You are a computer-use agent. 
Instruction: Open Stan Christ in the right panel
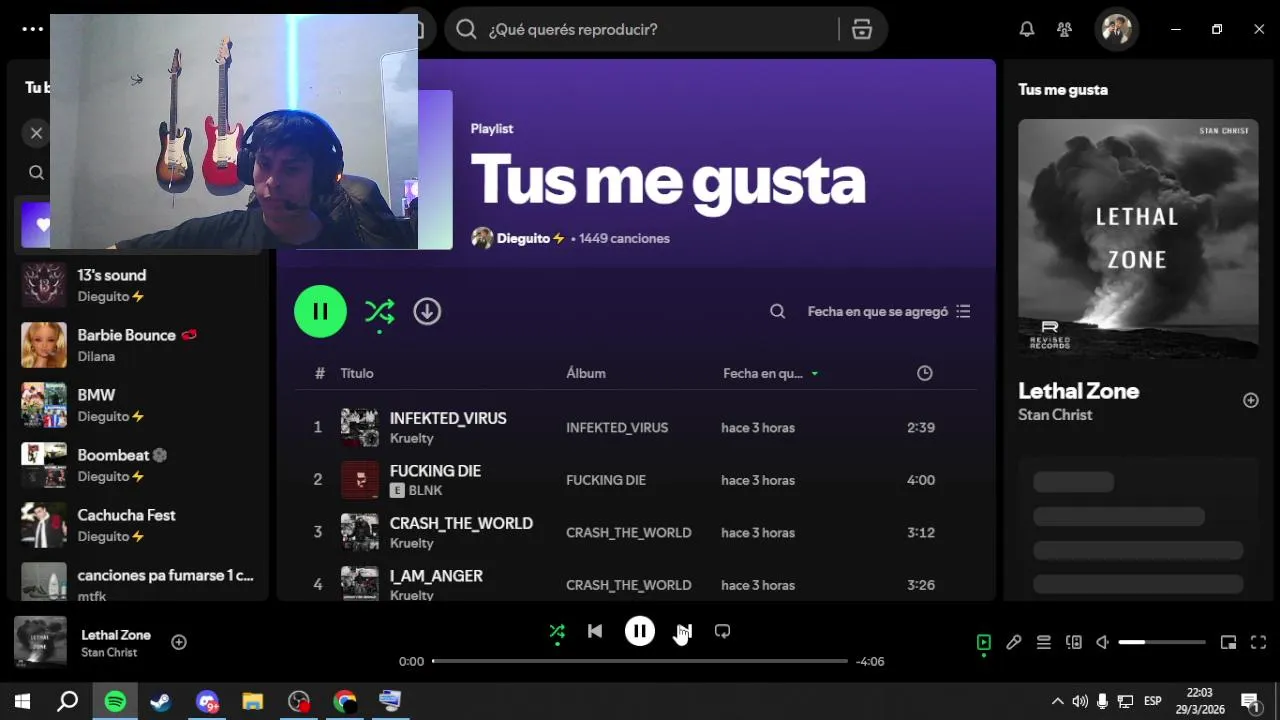tap(1055, 415)
